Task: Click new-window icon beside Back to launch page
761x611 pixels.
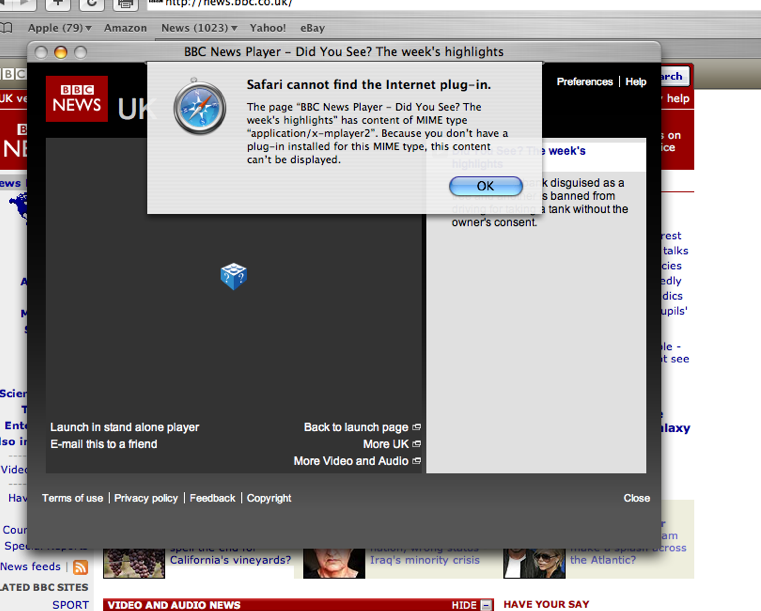Action: (416, 427)
